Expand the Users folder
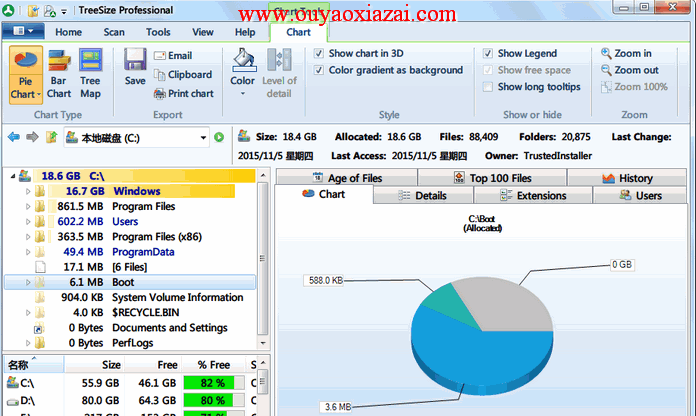The image size is (696, 416). click(x=28, y=222)
